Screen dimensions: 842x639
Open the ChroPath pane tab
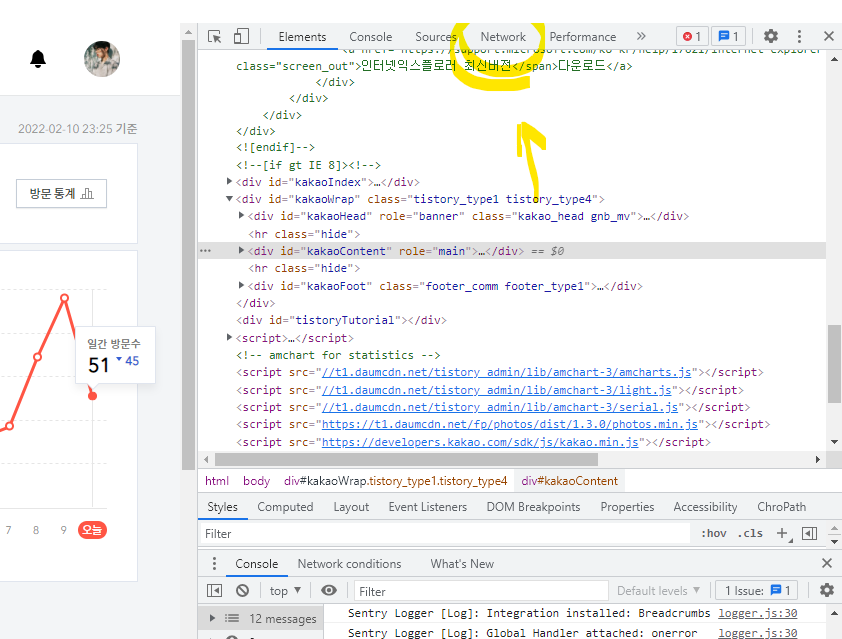781,507
